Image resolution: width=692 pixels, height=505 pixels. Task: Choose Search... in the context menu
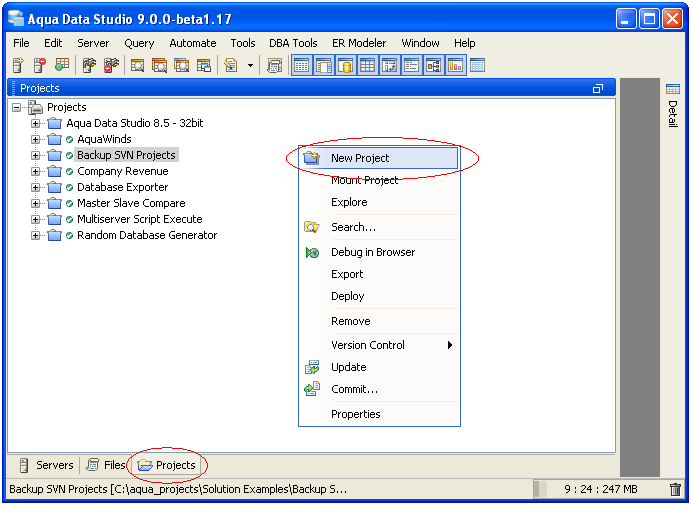(x=379, y=227)
